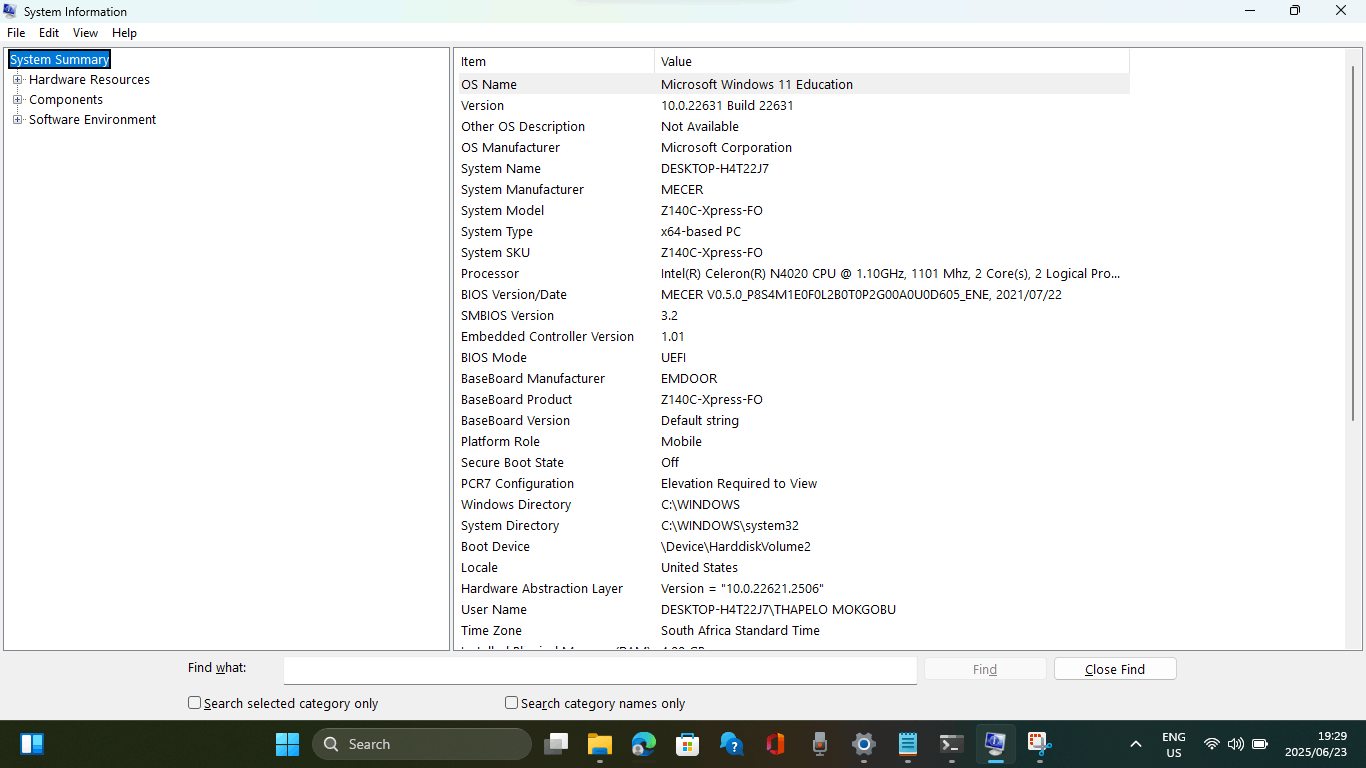The height and width of the screenshot is (768, 1366).
Task: Open Notepad from the taskbar
Action: [907, 744]
